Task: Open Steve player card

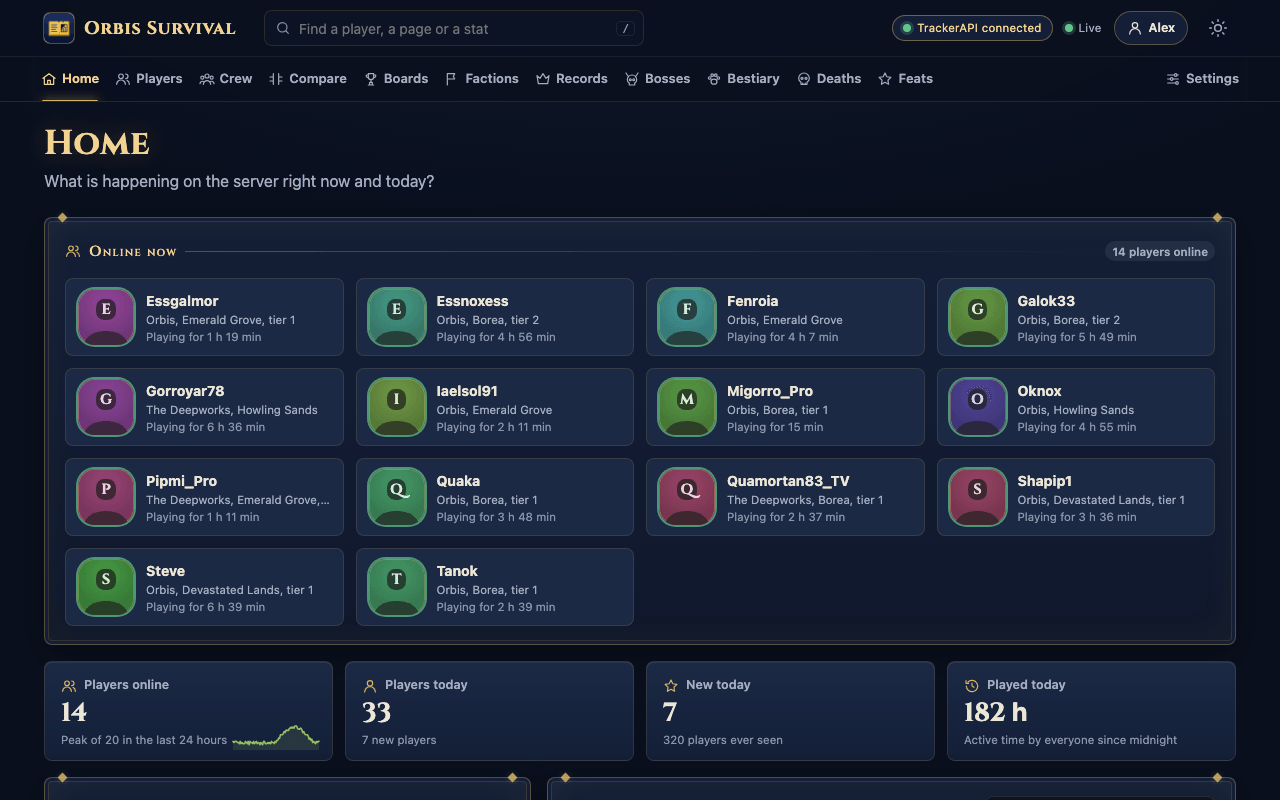Action: tap(204, 587)
